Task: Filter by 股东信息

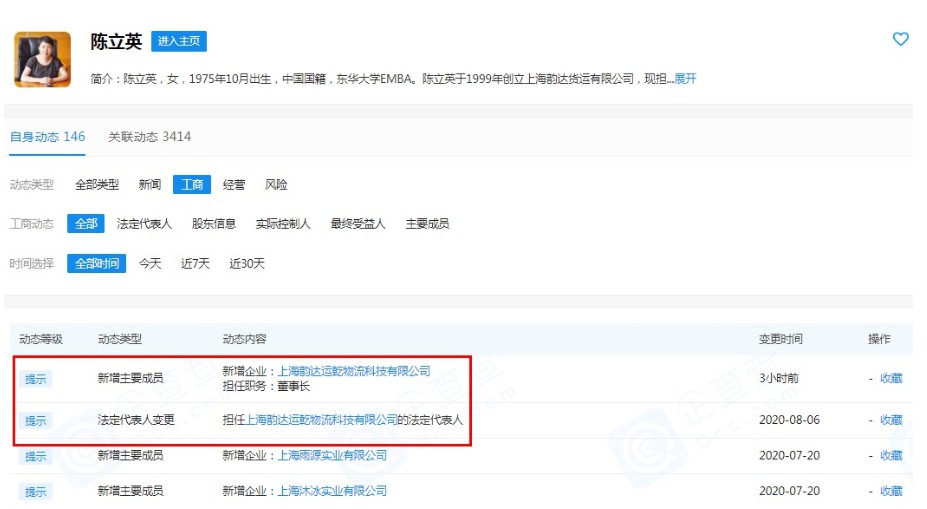Action: 214,224
